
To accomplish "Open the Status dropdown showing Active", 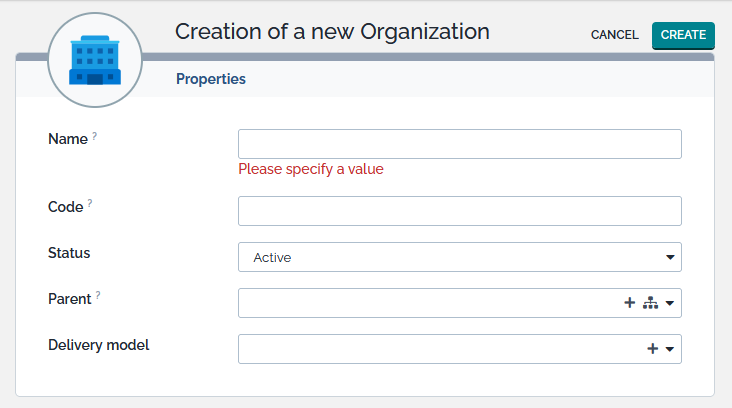I will pos(459,257).
